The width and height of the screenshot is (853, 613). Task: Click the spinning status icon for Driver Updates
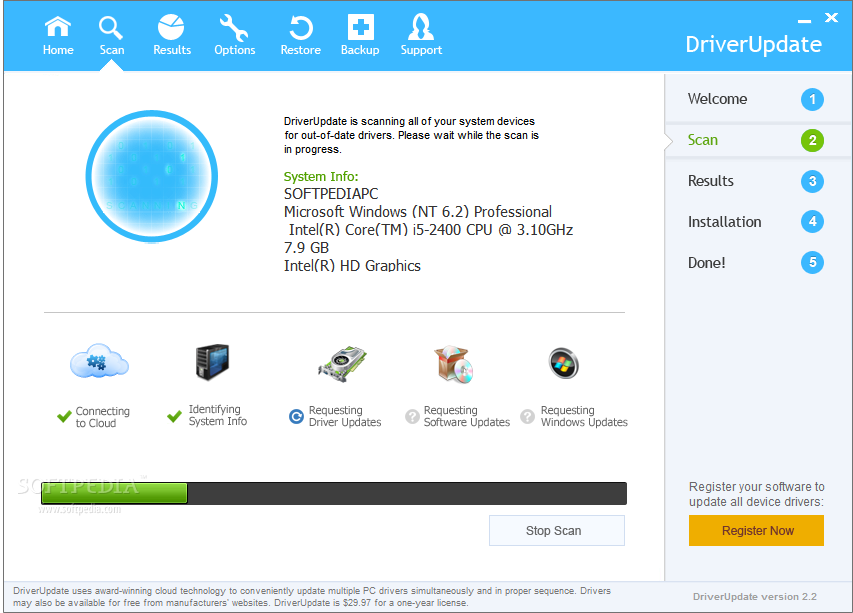(296, 417)
